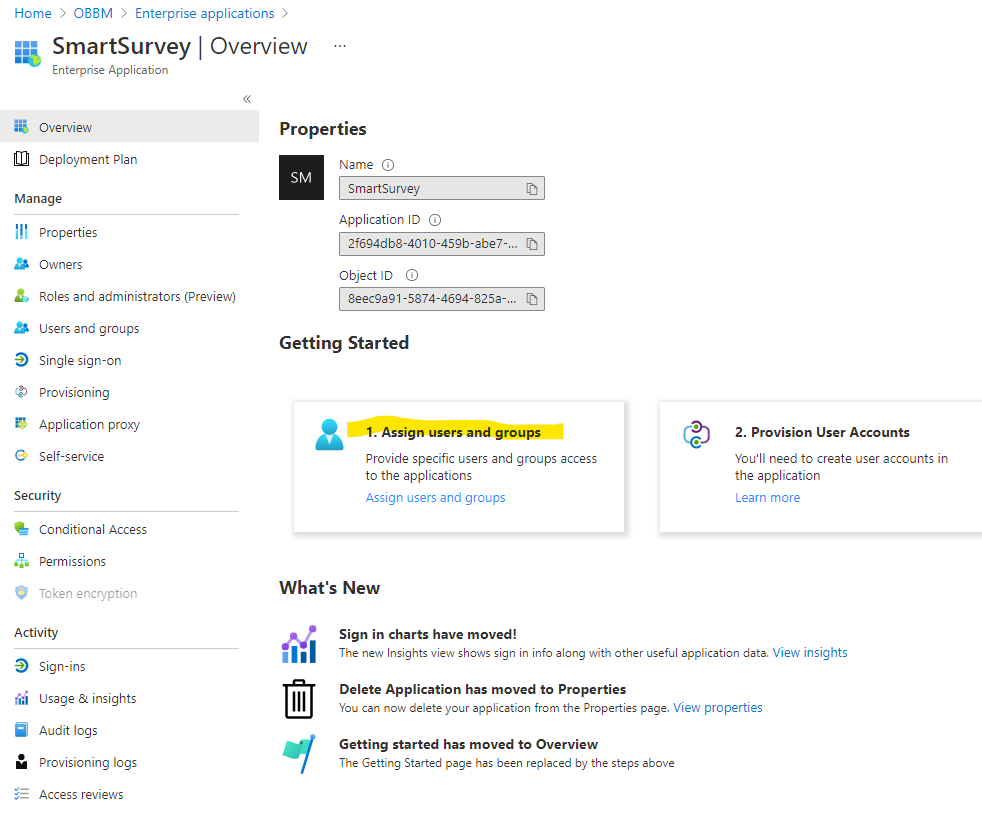Click Learn more under Provision User Accounts

coord(767,497)
